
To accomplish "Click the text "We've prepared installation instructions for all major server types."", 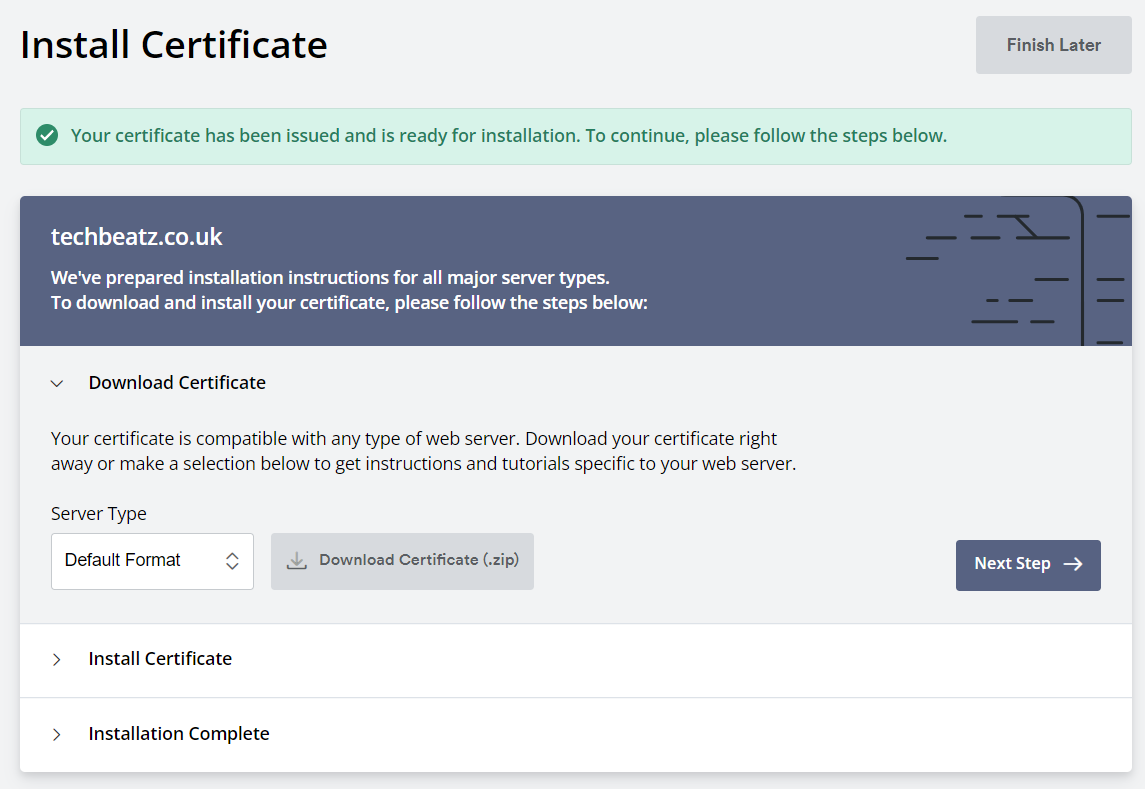I will pyautogui.click(x=330, y=278).
